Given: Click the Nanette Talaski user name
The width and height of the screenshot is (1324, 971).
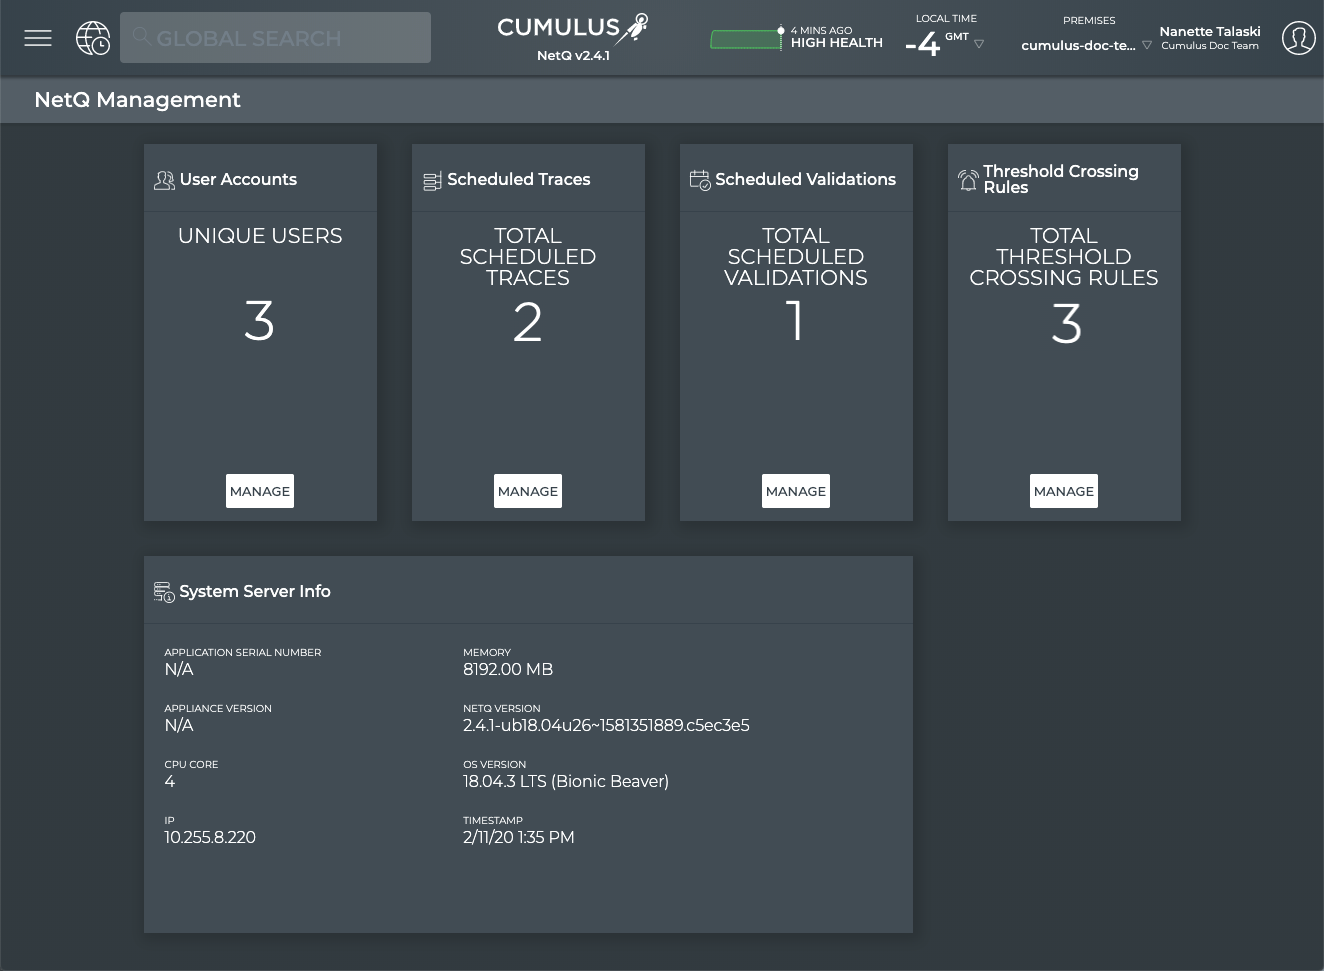Looking at the screenshot, I should pos(1209,31).
